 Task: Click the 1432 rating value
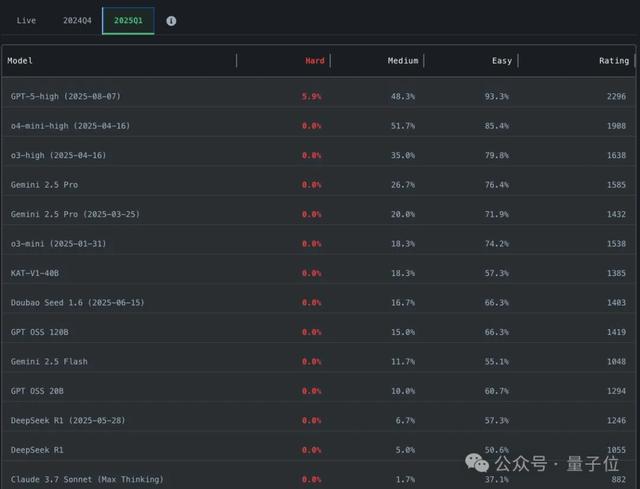616,214
